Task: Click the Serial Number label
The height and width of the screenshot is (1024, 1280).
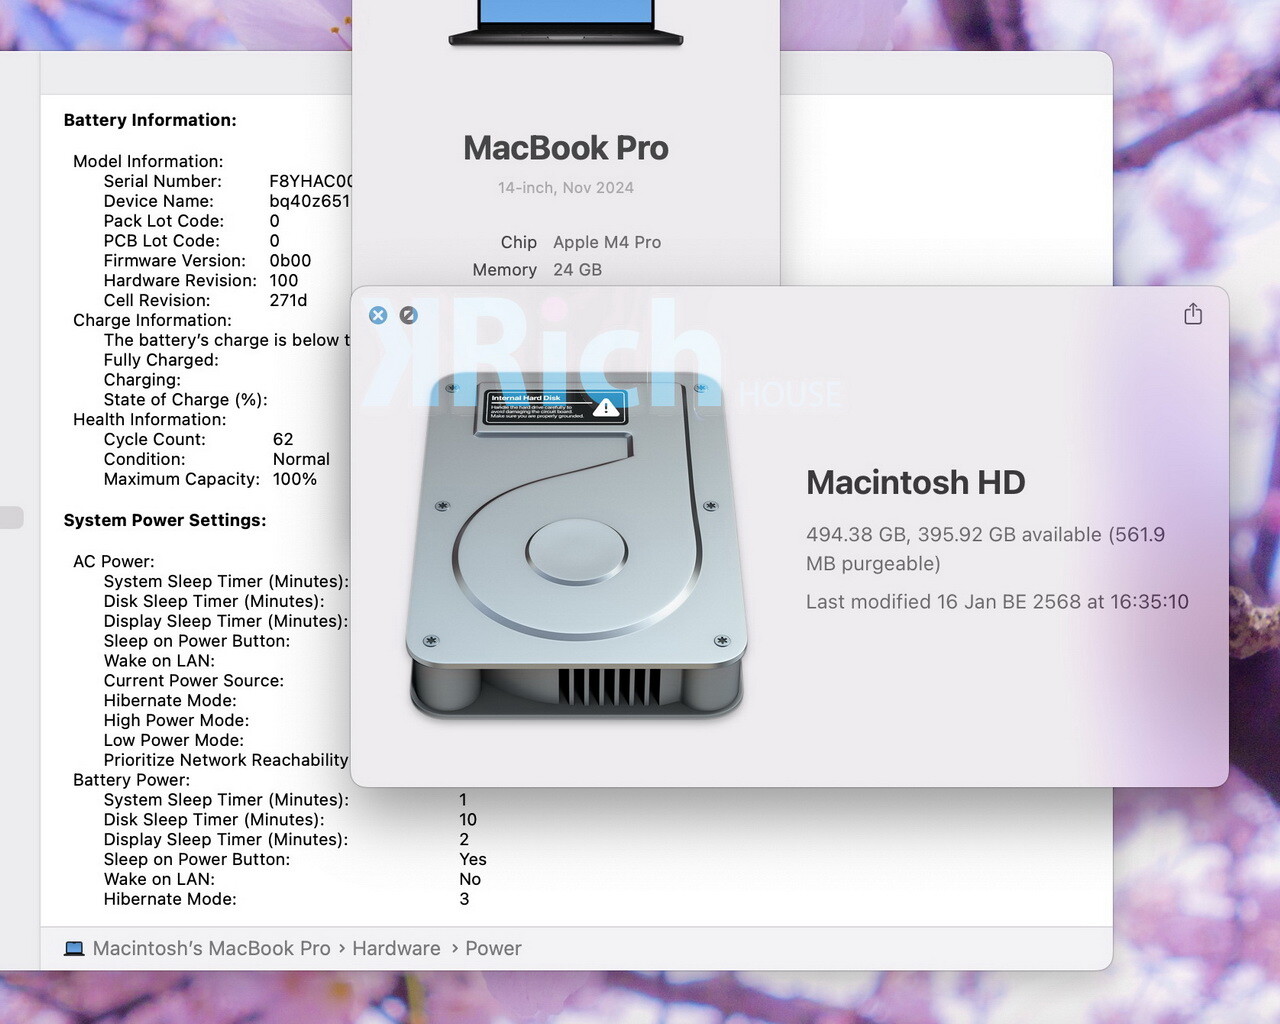Action: click(x=163, y=181)
